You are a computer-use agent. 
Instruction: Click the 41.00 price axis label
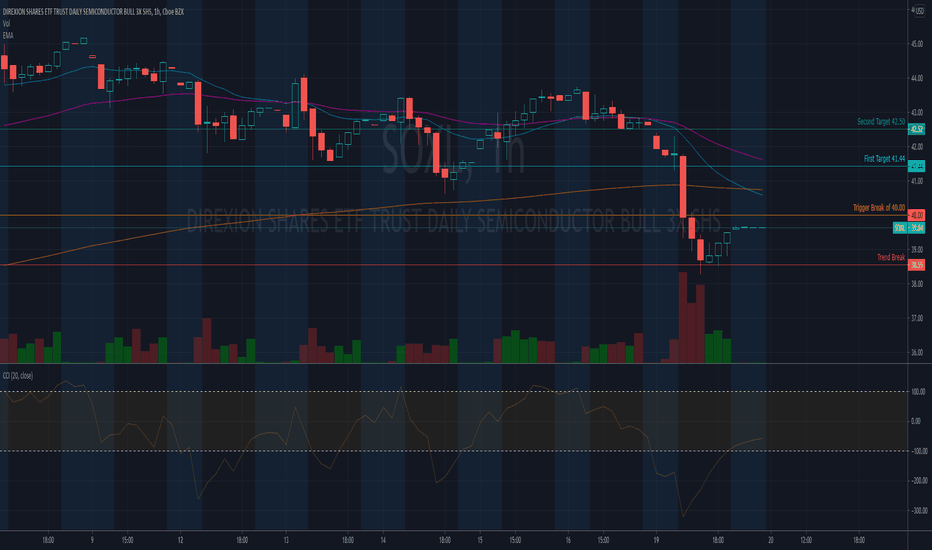[x=917, y=181]
